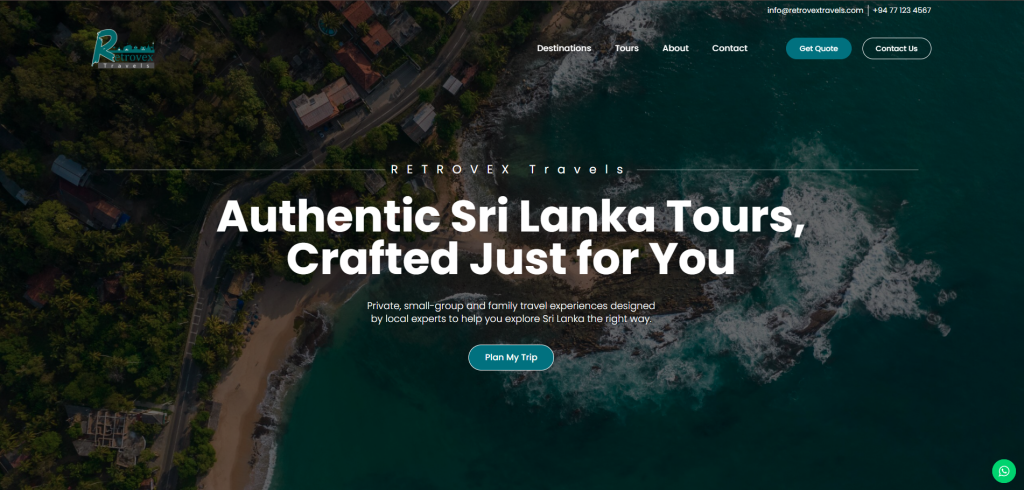
Task: Open the WhatsApp chat icon
Action: pos(1004,471)
